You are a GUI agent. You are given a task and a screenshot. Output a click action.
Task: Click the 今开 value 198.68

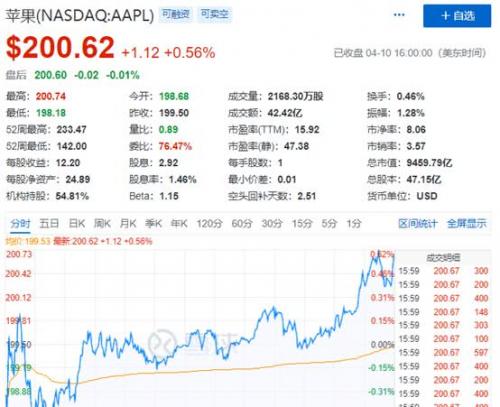(x=174, y=96)
